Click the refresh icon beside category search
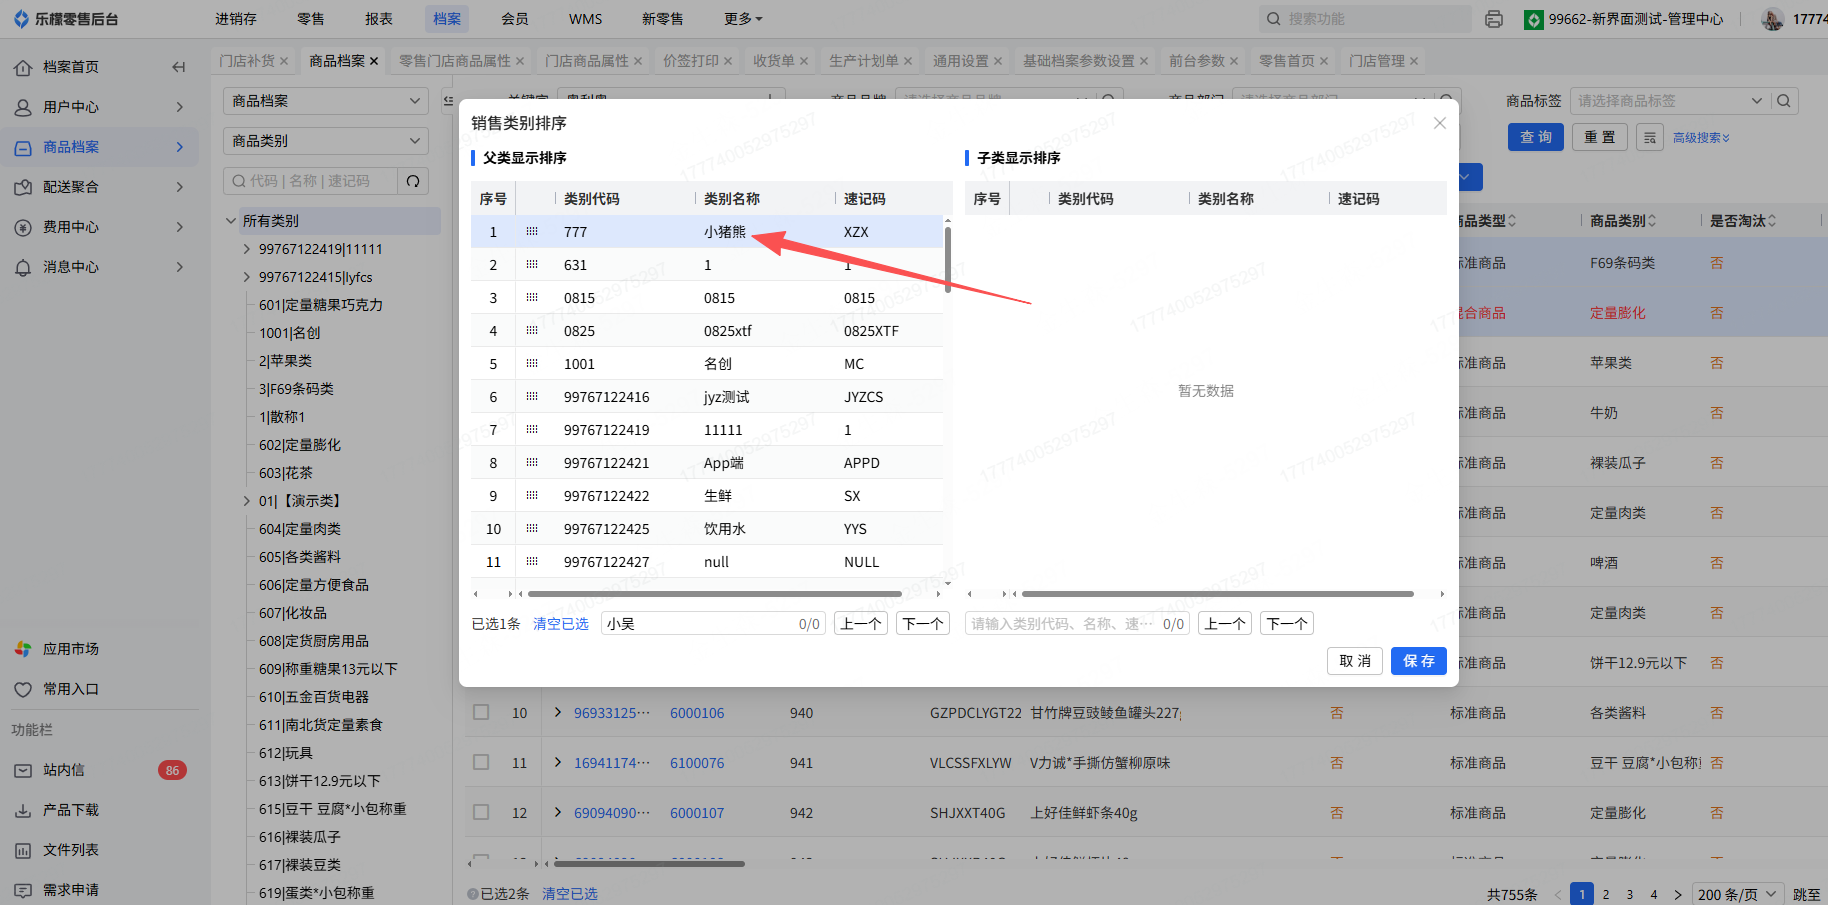The height and width of the screenshot is (905, 1828). coord(413,181)
